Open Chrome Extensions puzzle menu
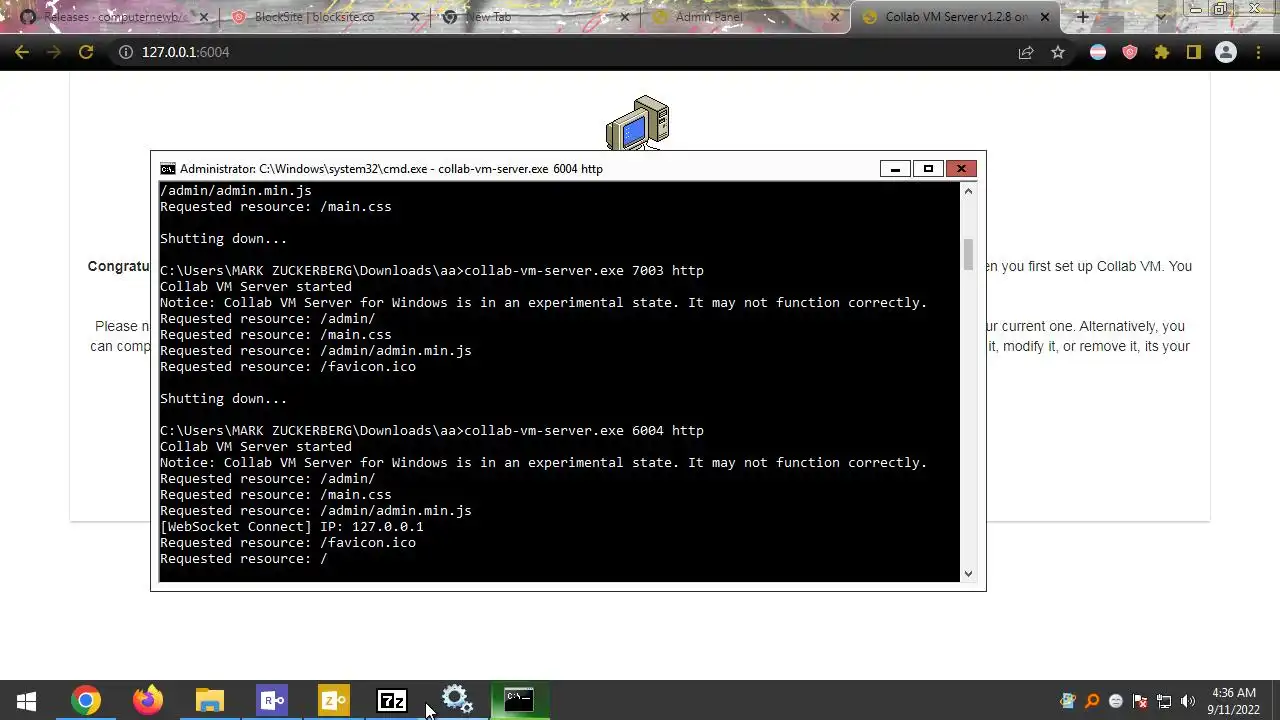The width and height of the screenshot is (1280, 720). pos(1162,52)
